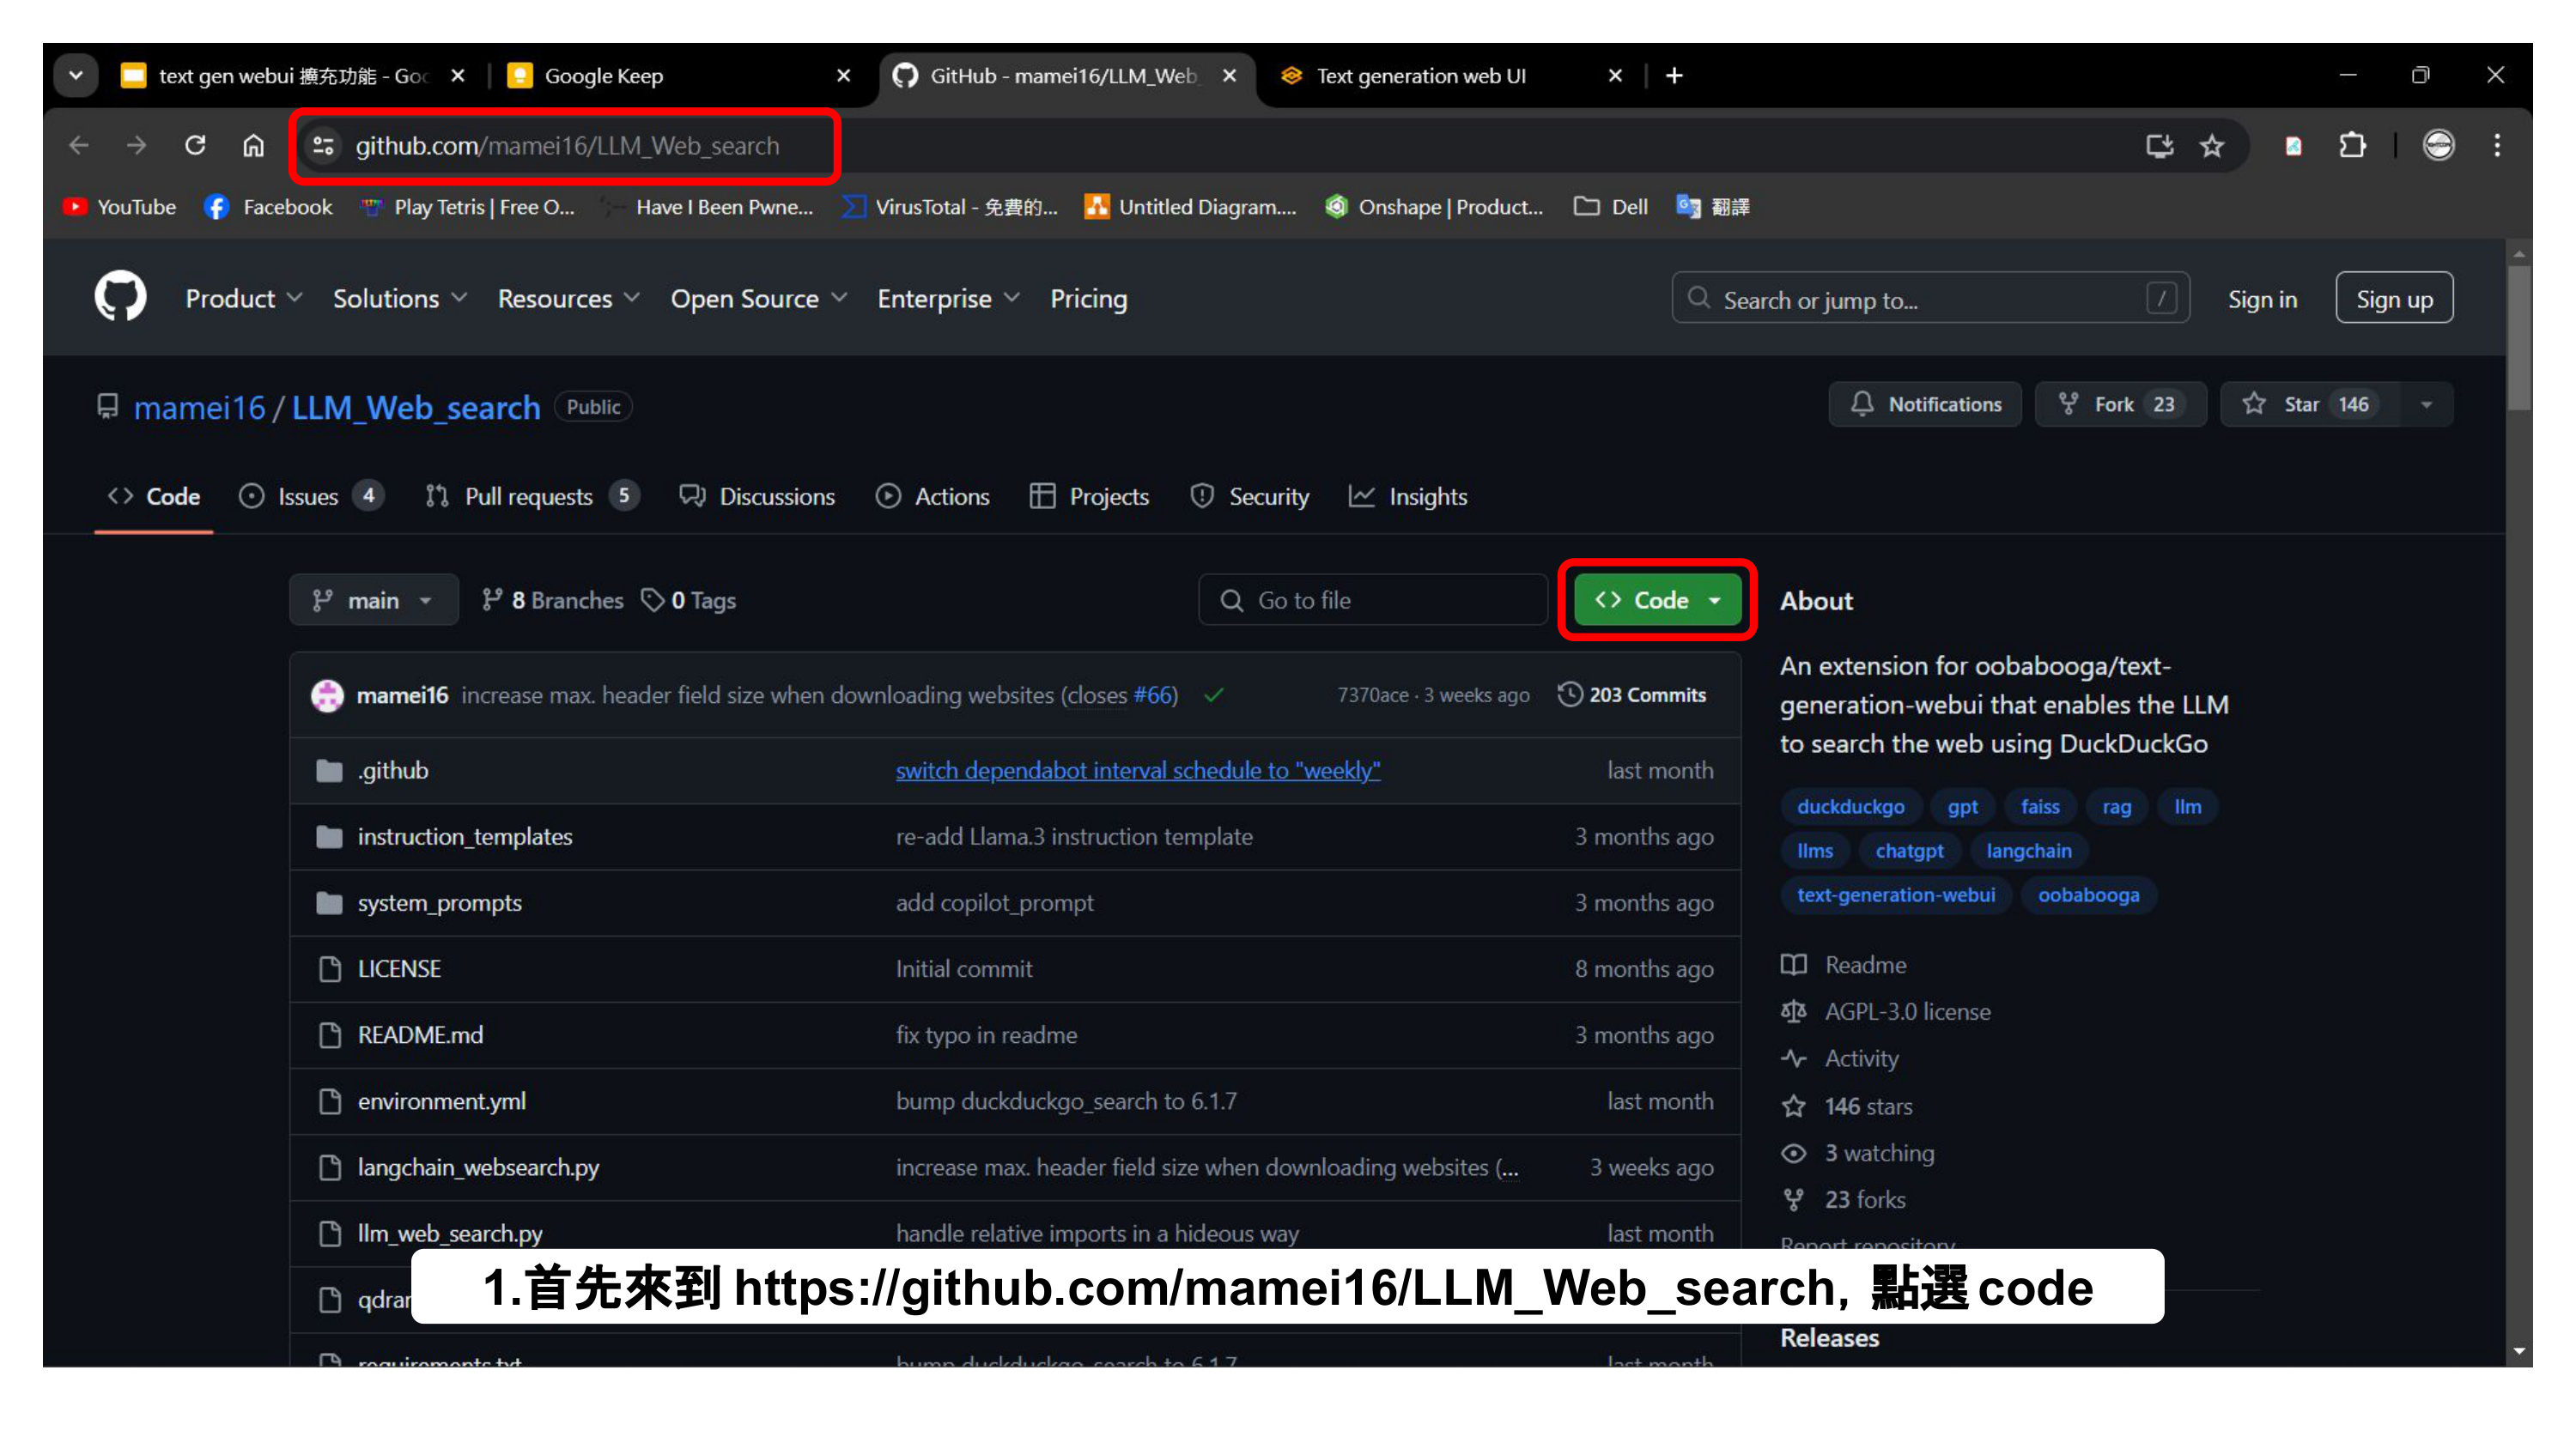2576x1449 pixels.
Task: Open the Actions tab
Action: [x=932, y=496]
